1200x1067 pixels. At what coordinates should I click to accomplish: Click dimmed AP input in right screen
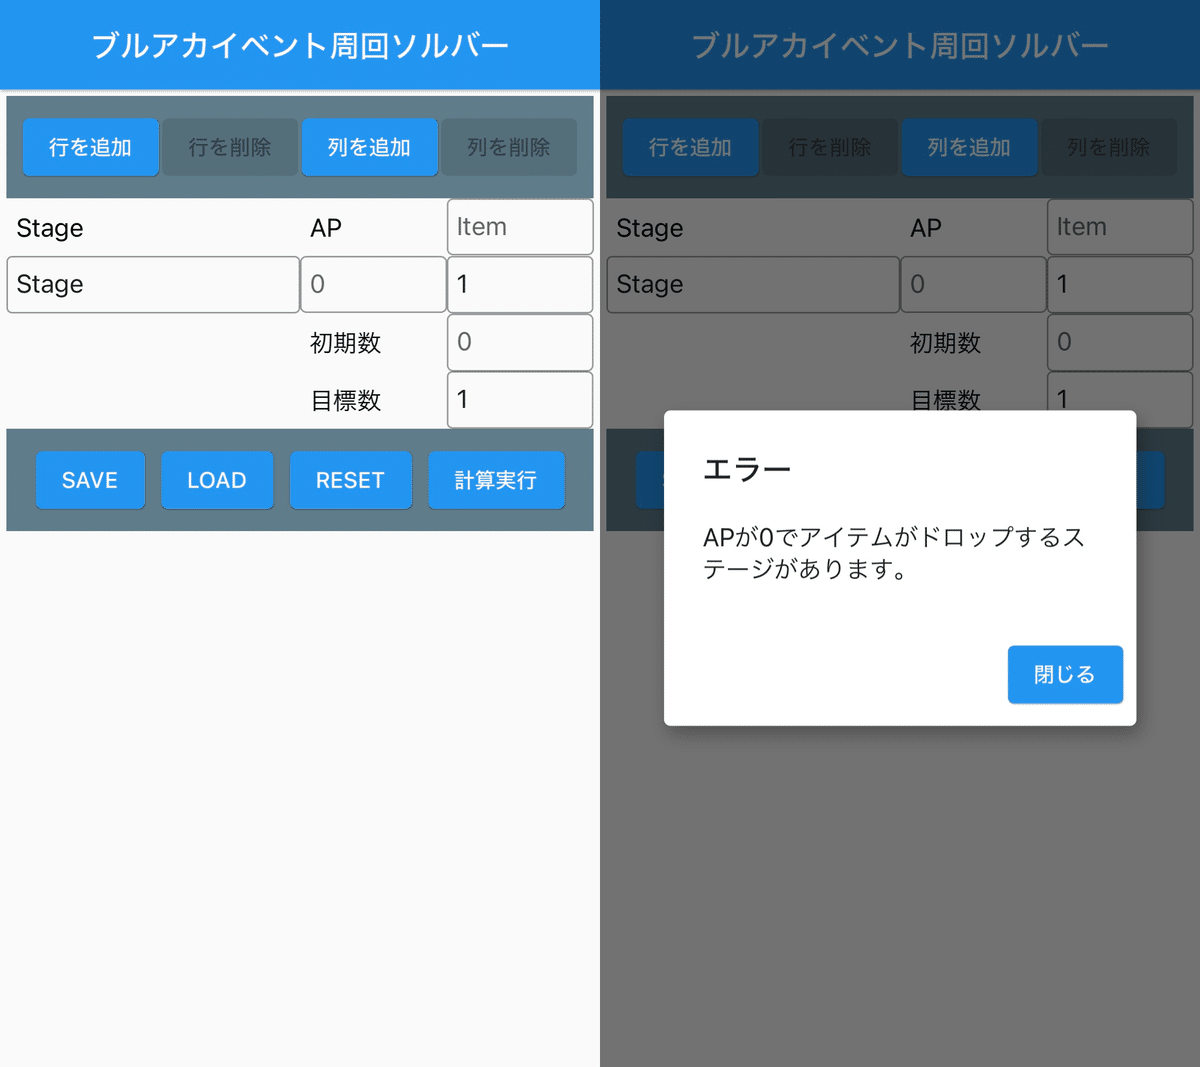(x=973, y=284)
